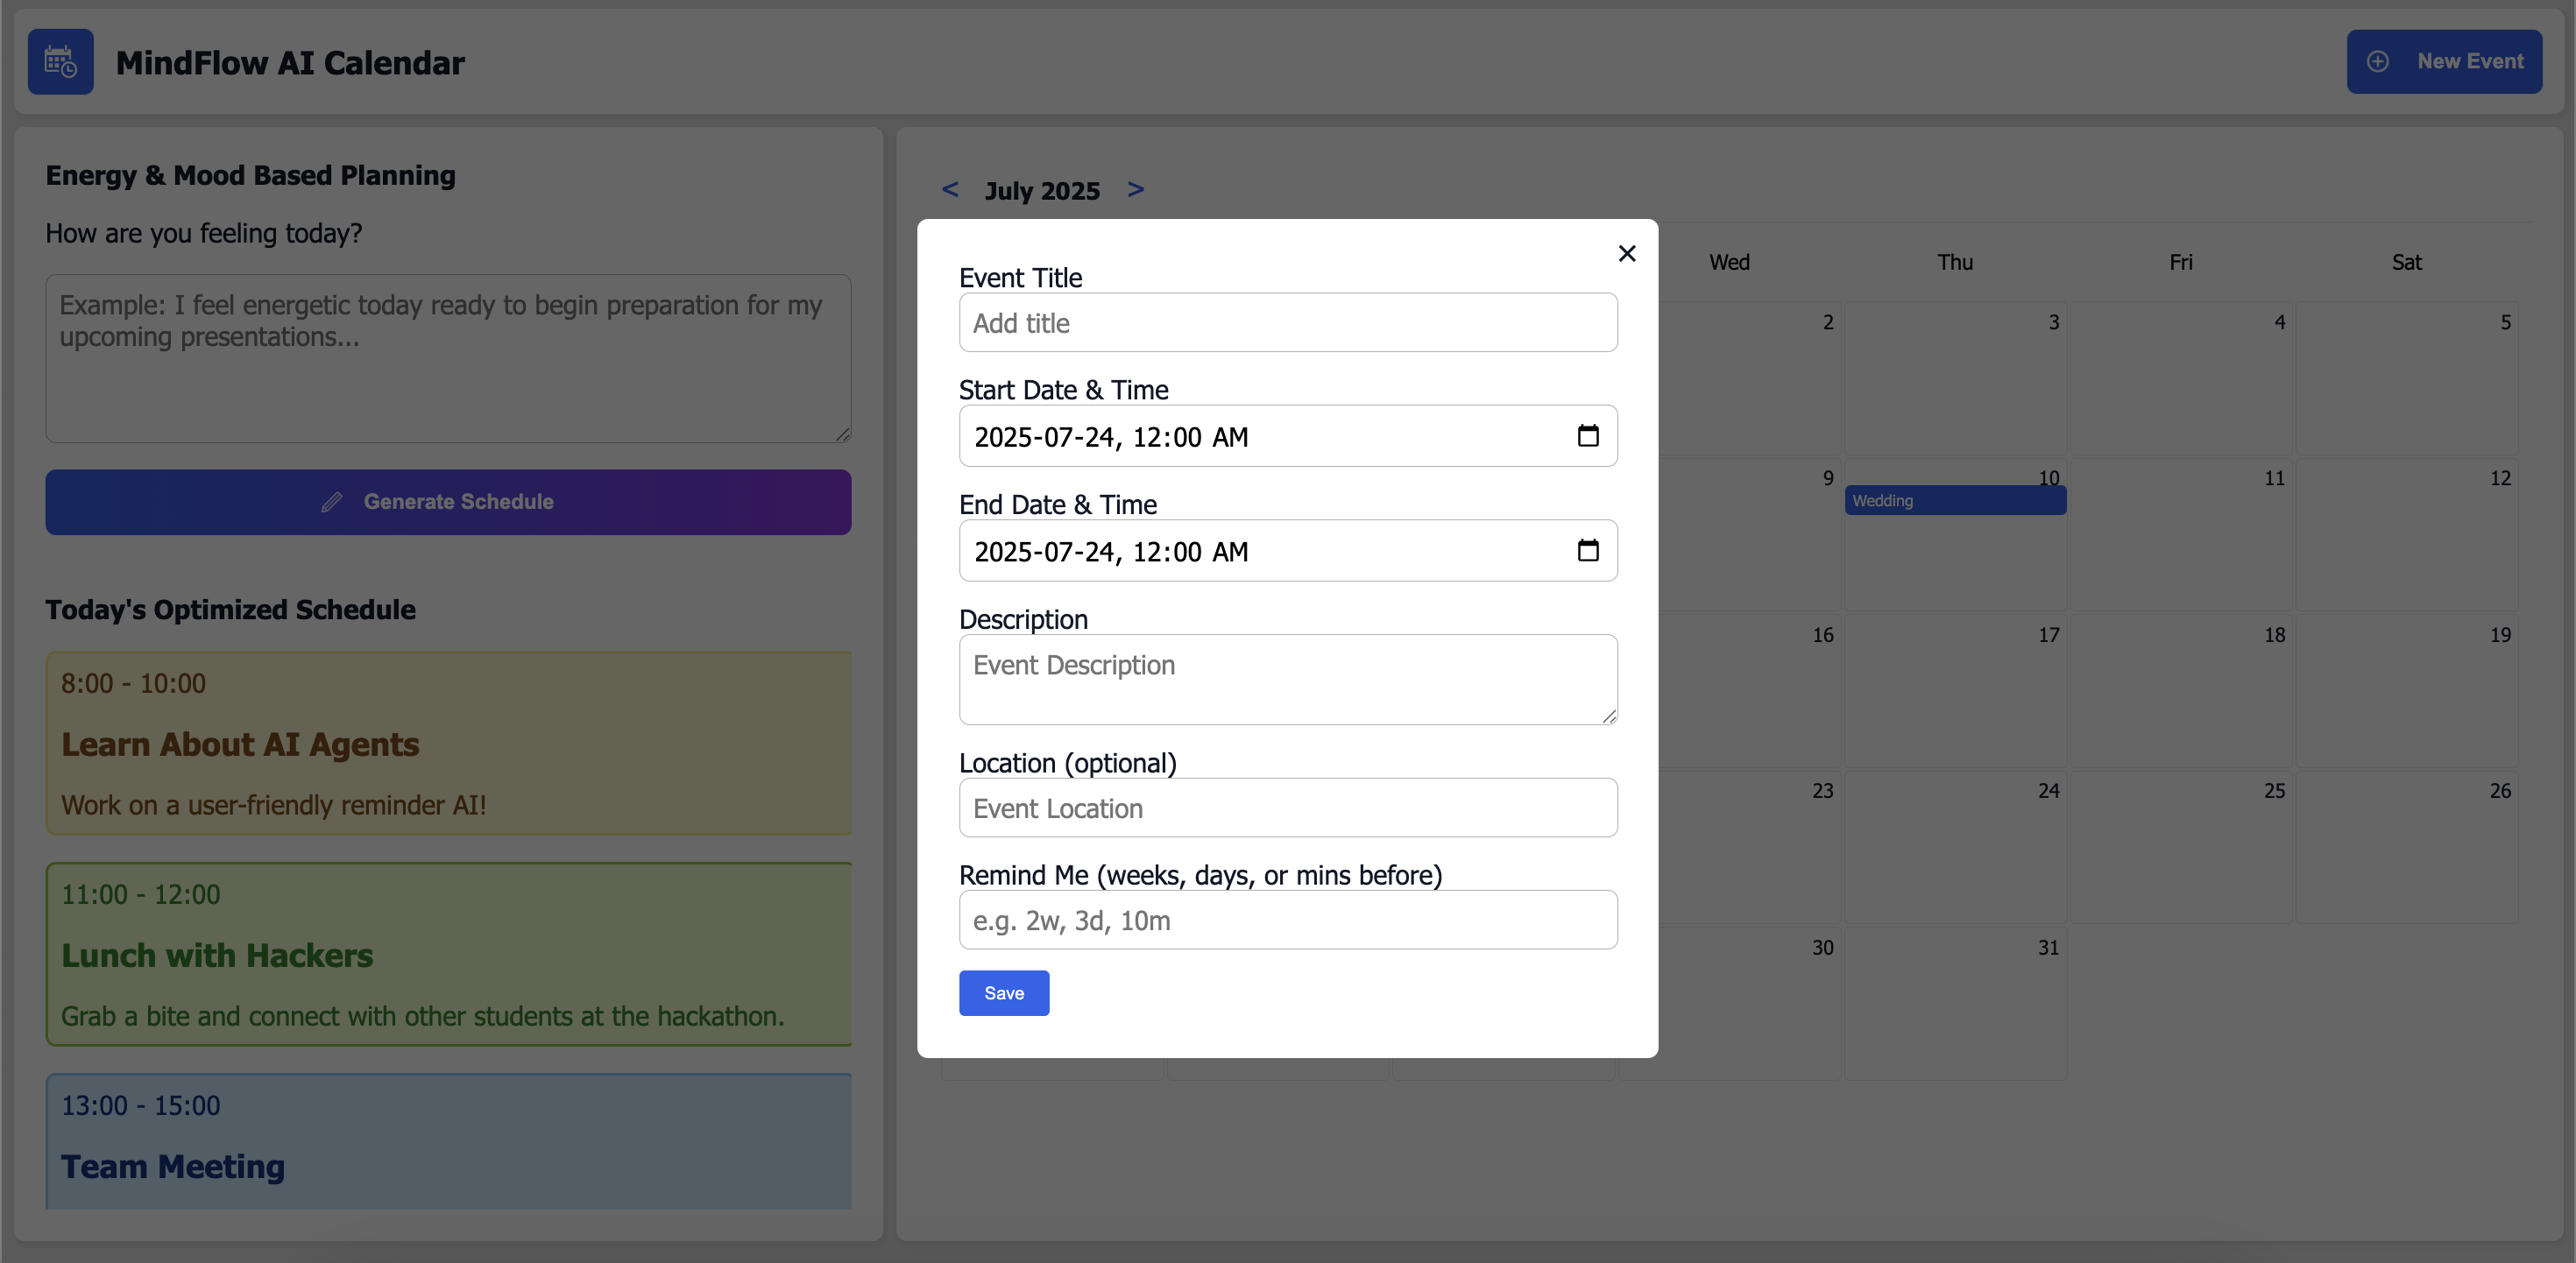The height and width of the screenshot is (1263, 2576).
Task: Close the event dialog with X
Action: tap(1626, 254)
